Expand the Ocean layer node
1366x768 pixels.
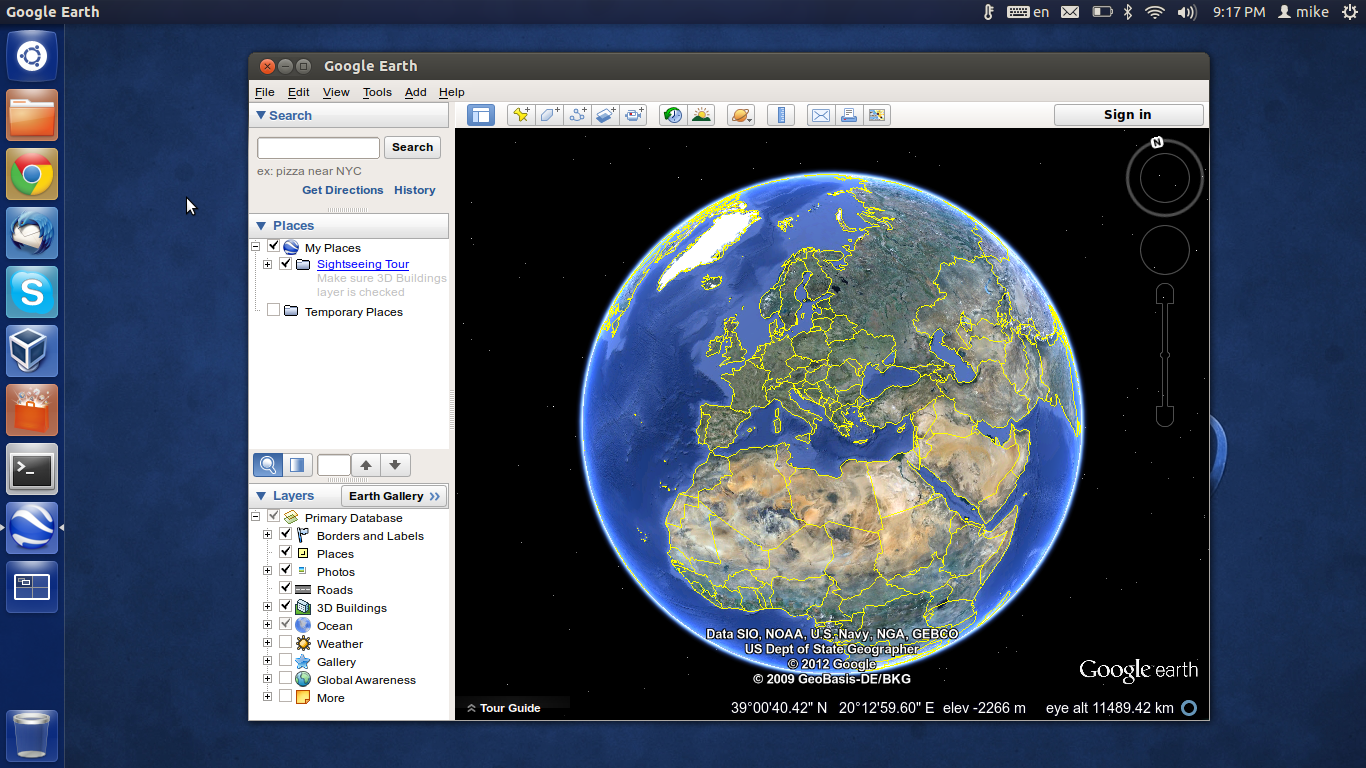point(268,625)
